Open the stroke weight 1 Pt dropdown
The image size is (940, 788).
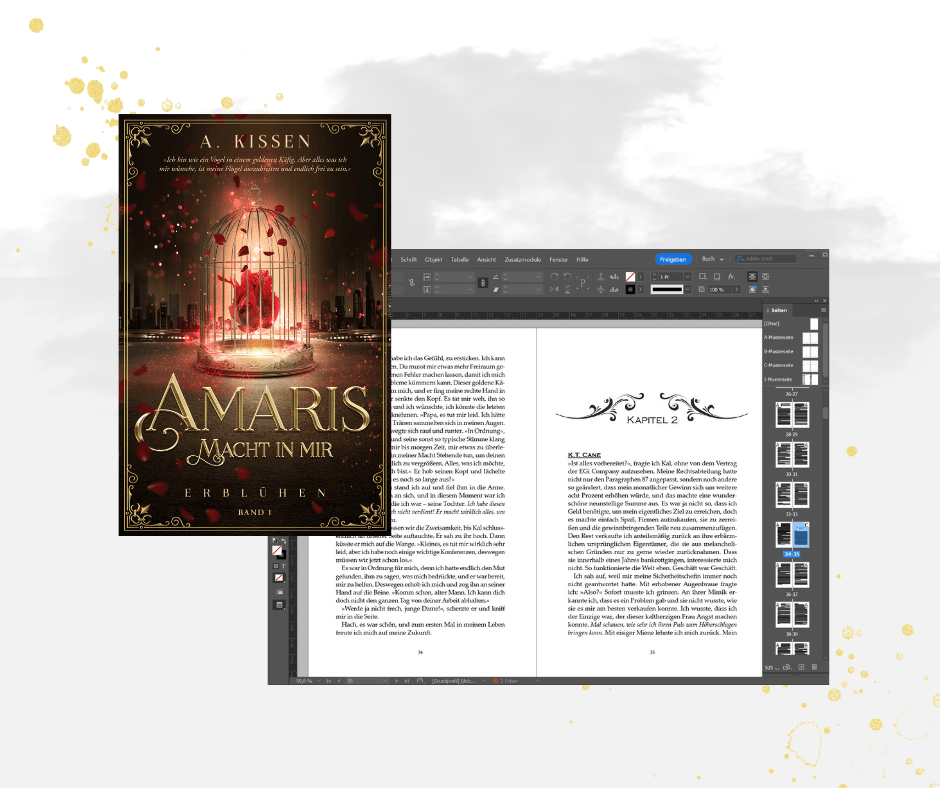pos(688,276)
